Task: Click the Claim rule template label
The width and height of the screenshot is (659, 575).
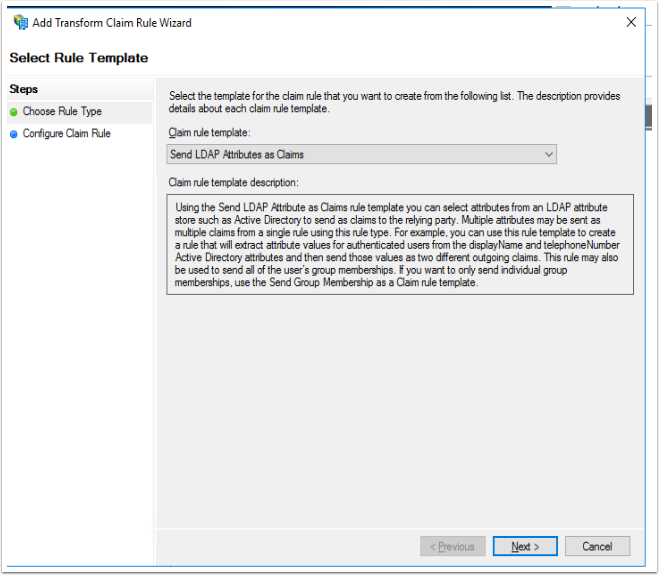Action: [209, 132]
